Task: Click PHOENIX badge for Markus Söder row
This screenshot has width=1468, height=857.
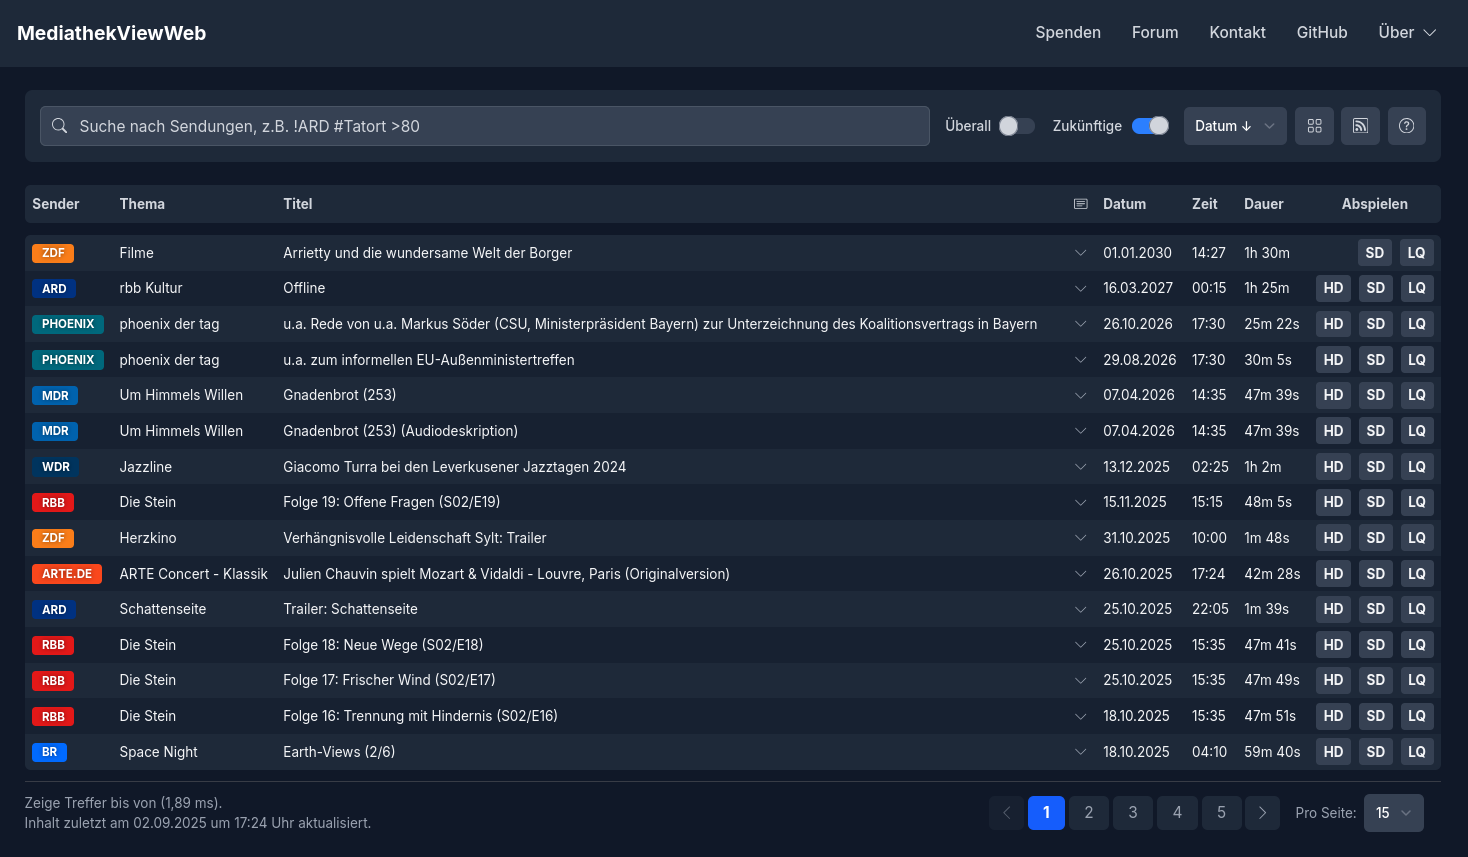Action: tap(68, 324)
